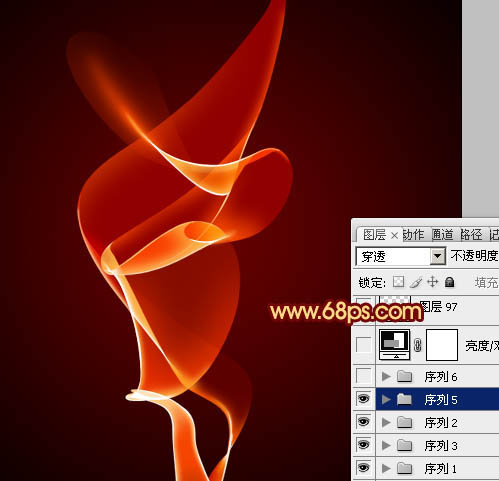Switch to the 动作 tab
Image resolution: width=499 pixels, height=481 pixels.
pyautogui.click(x=414, y=235)
